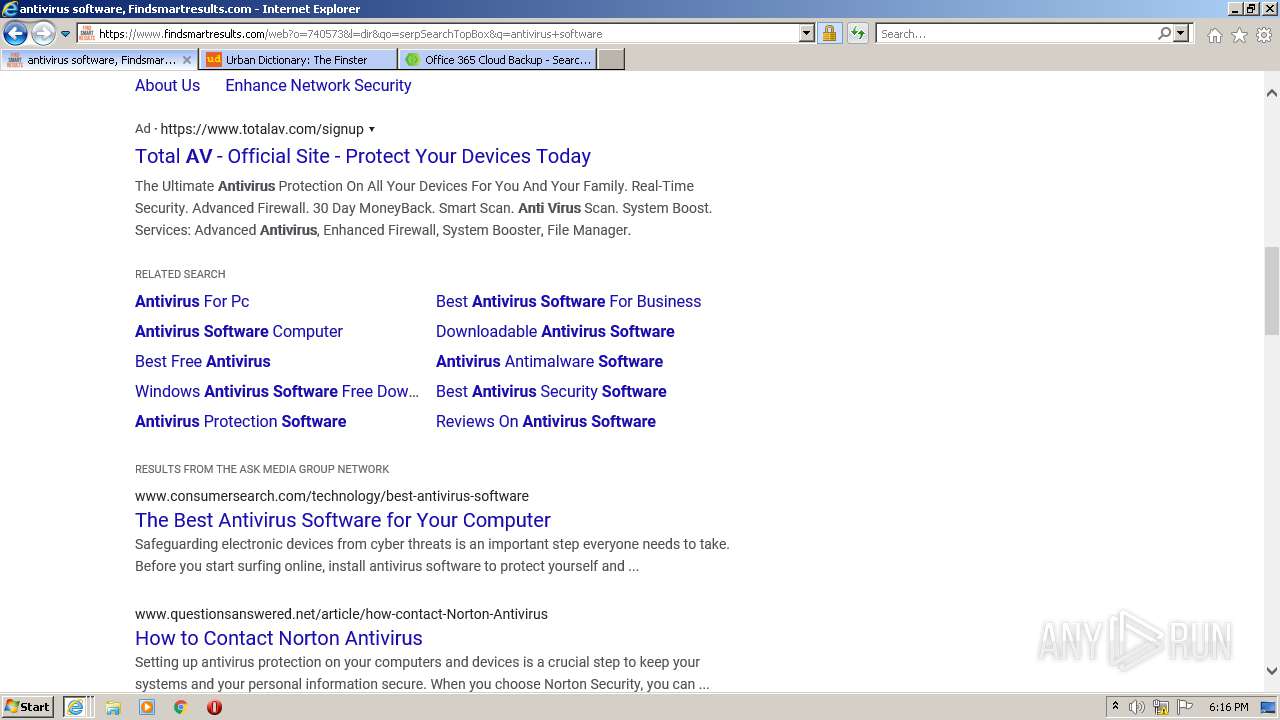Click the questionsanswered.net result URL text
The image size is (1280, 720).
click(341, 614)
